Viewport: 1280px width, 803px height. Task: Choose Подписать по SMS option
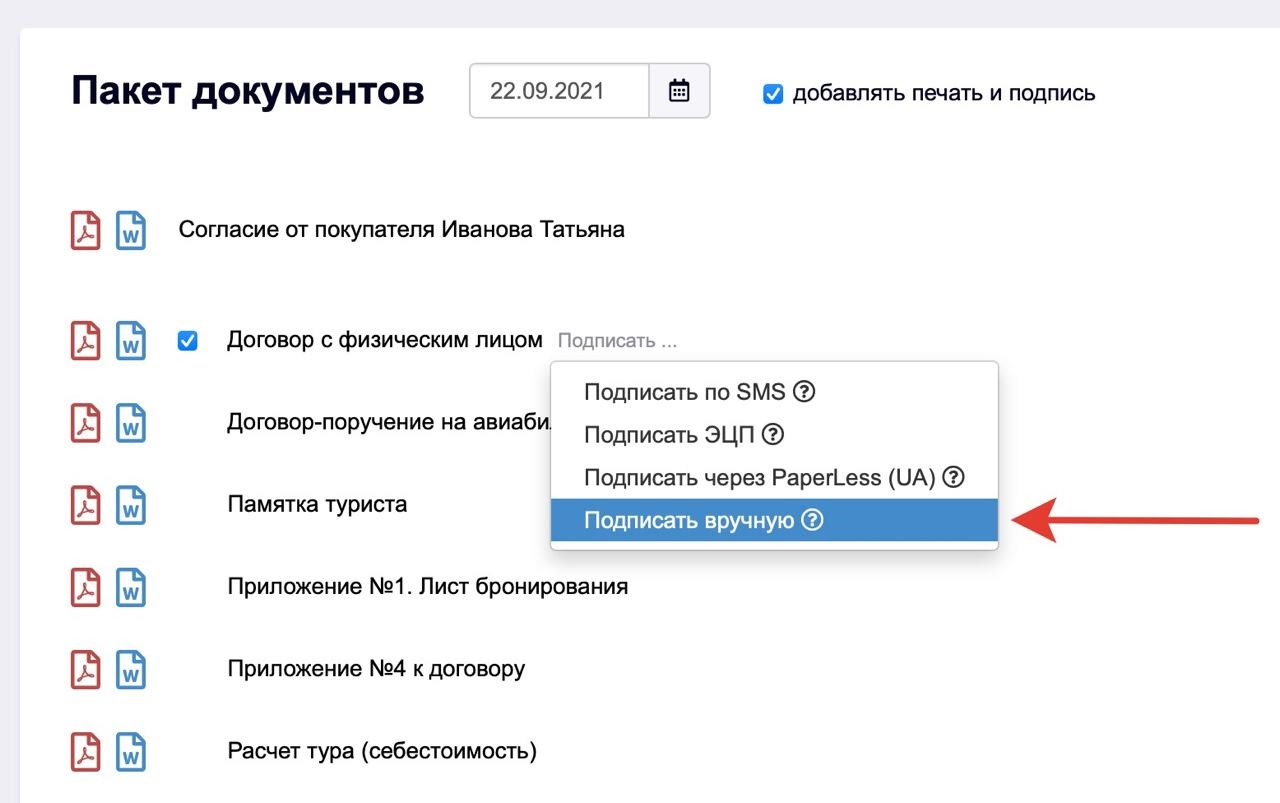684,392
